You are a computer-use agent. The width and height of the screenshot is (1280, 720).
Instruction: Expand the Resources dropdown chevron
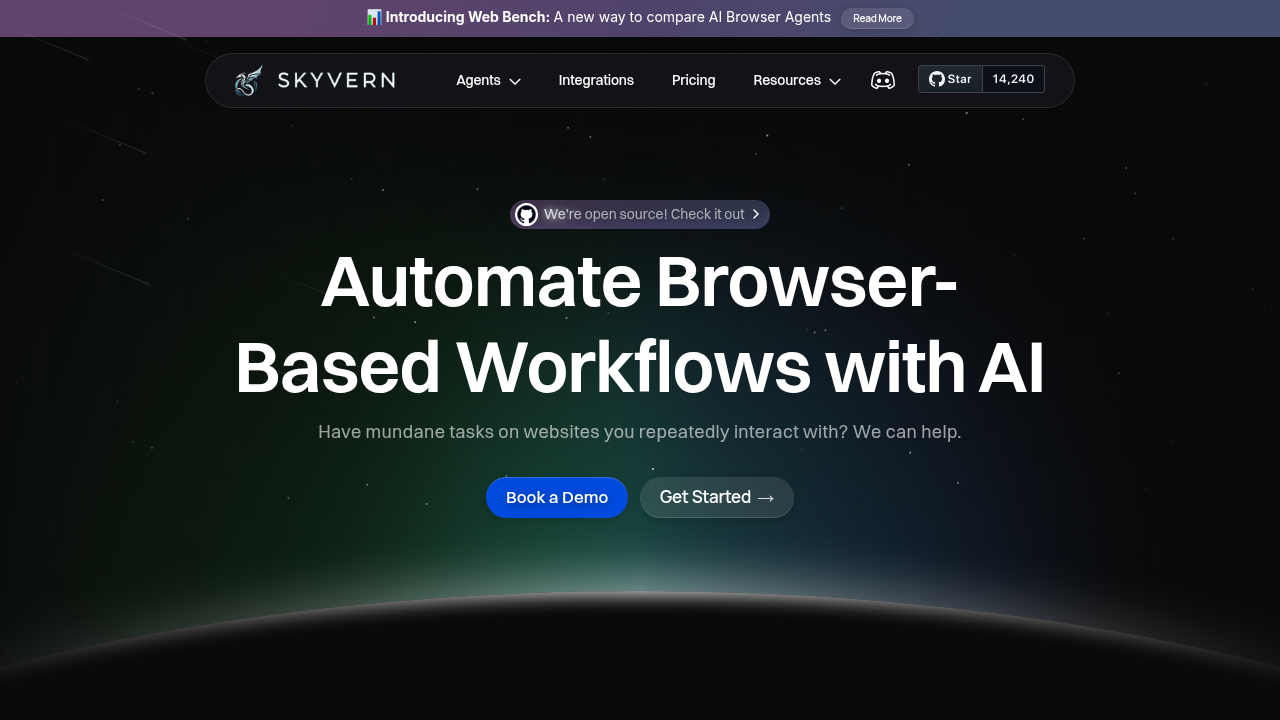point(835,81)
